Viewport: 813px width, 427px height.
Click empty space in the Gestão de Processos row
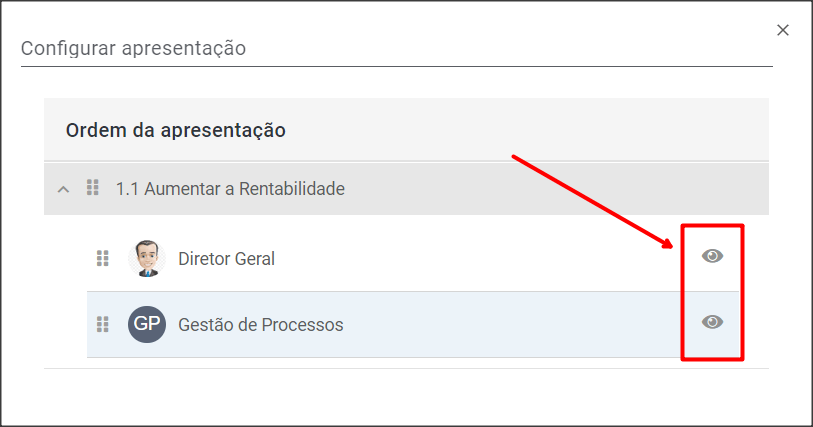(500, 325)
